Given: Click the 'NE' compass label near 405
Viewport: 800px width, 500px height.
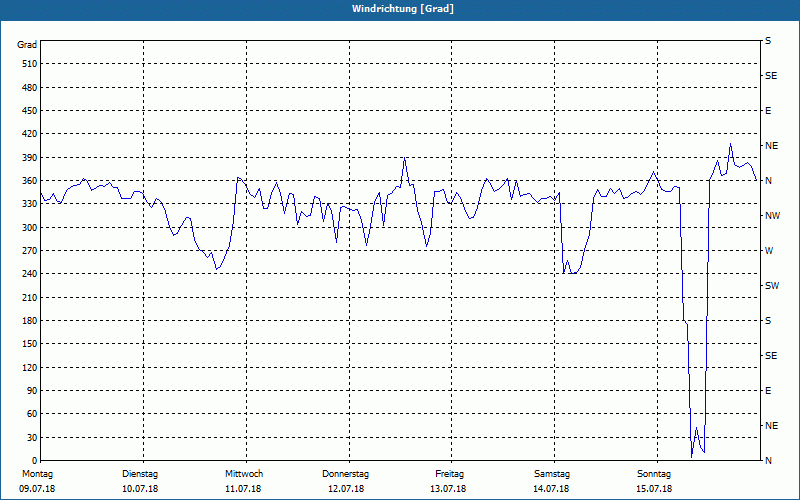Looking at the screenshot, I should click(x=771, y=146).
